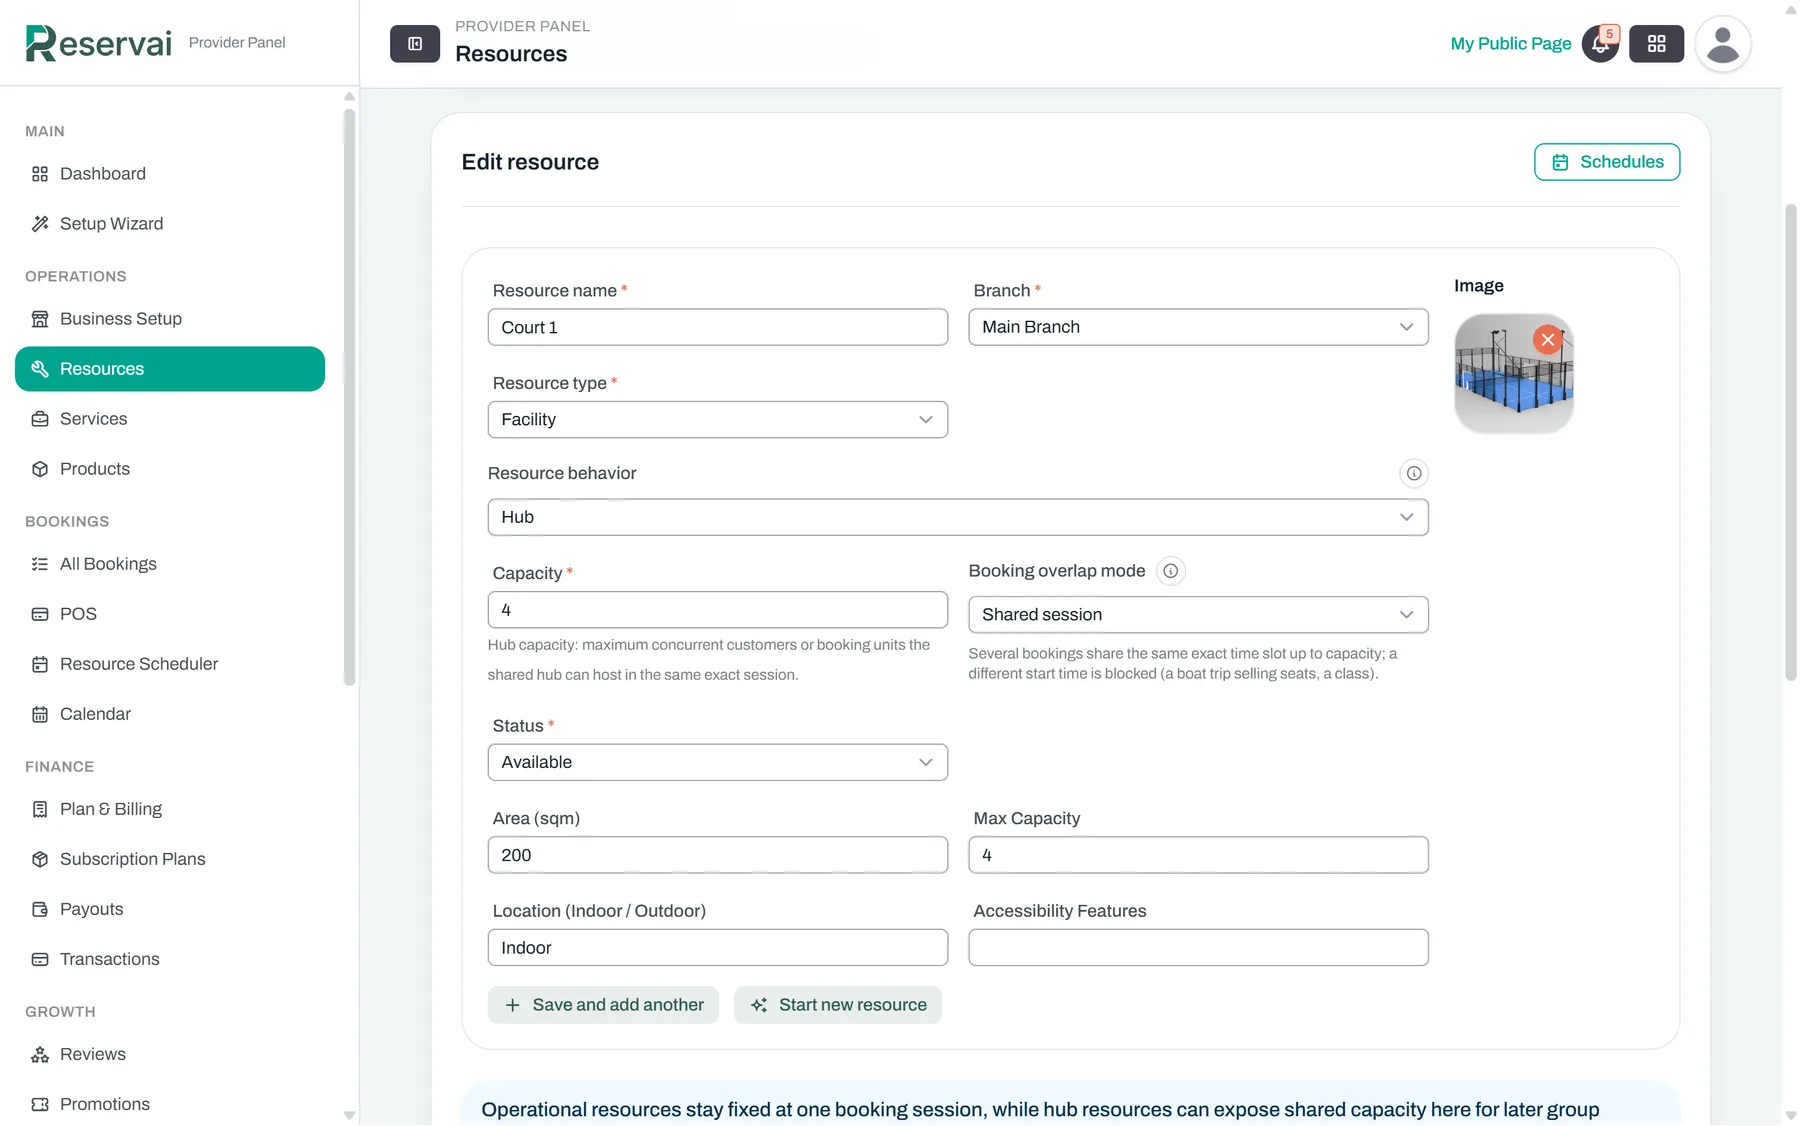Click the Dashboard grid icon
The image size is (1800, 1126).
pos(40,174)
